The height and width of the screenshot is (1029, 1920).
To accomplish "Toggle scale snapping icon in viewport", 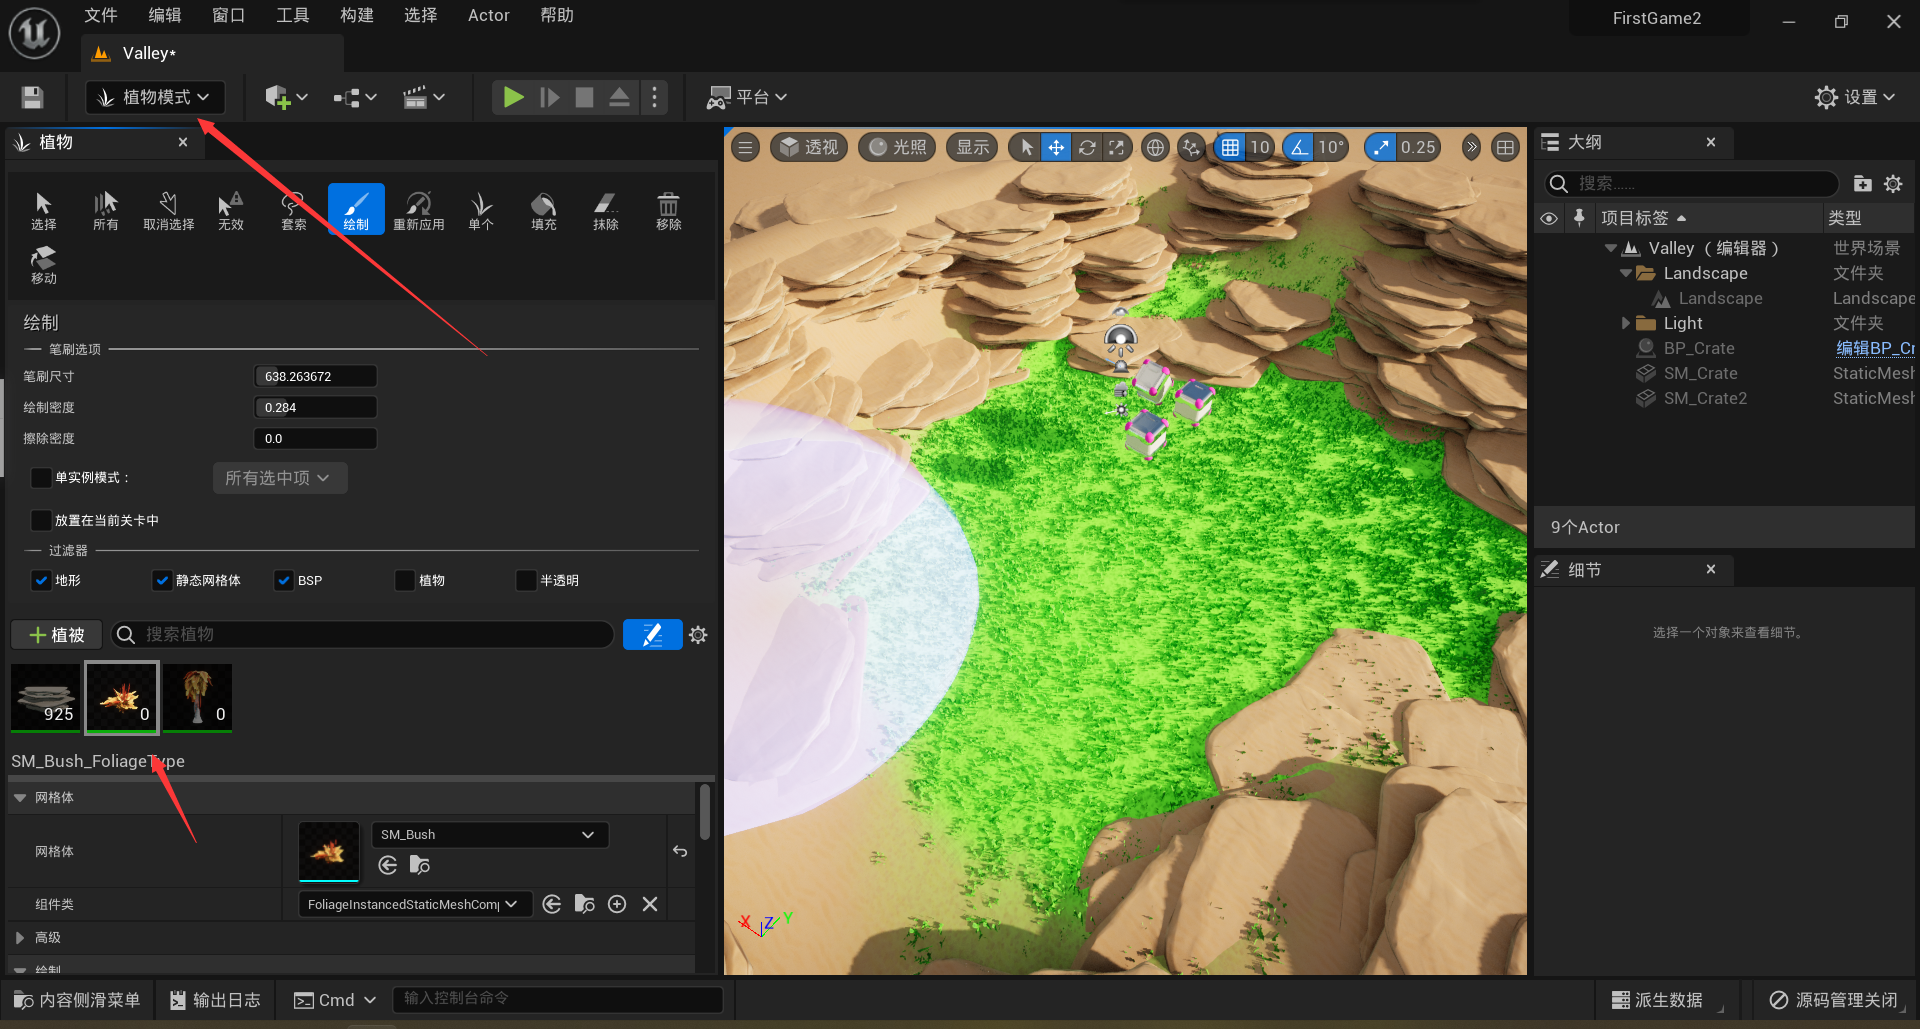I will point(1381,148).
